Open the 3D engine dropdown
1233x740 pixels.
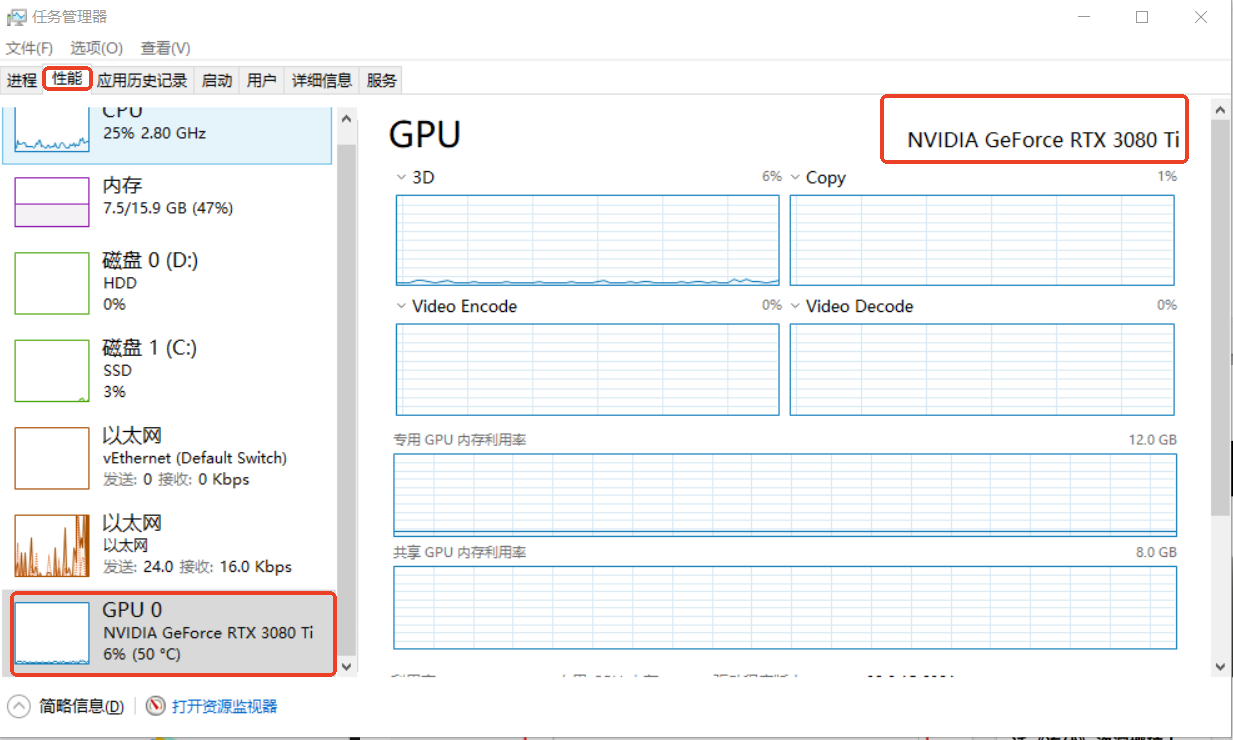point(401,177)
